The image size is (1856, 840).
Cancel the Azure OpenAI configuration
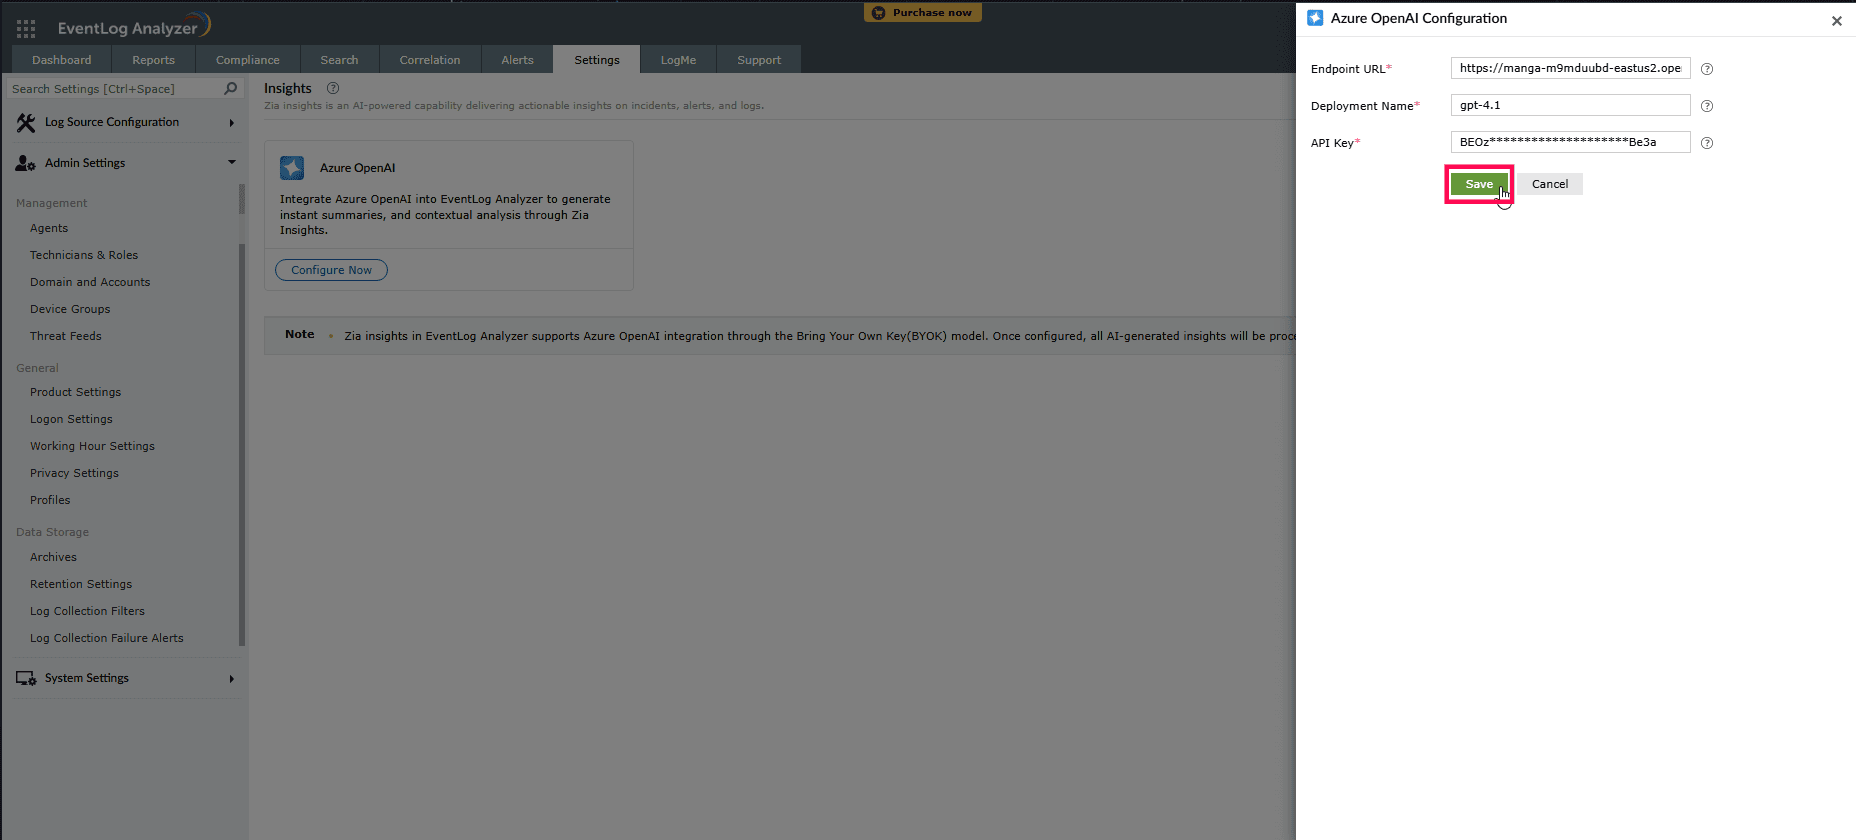(x=1550, y=184)
